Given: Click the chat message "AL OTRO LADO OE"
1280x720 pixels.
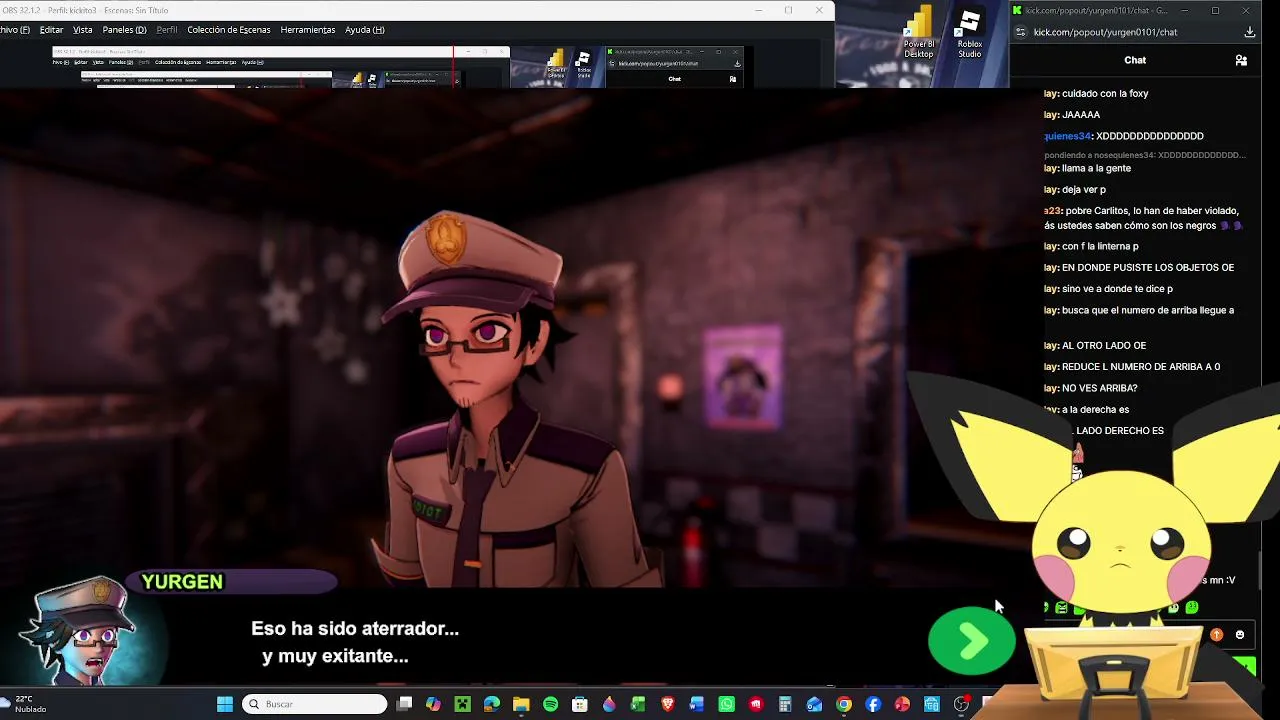Looking at the screenshot, I should click(x=1104, y=346).
